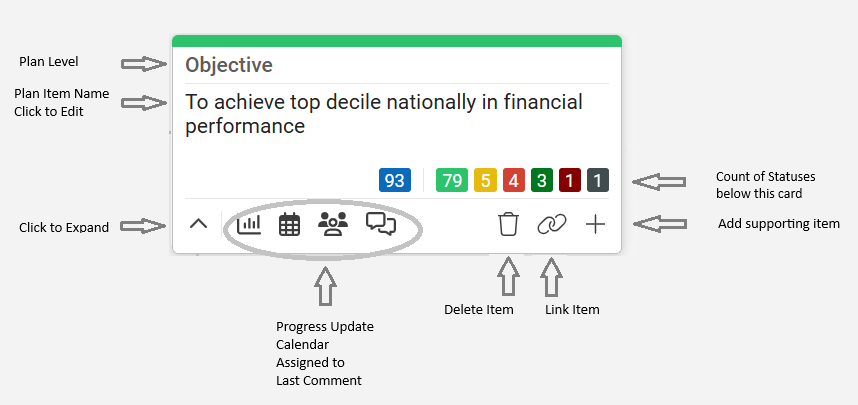Open the calendar icon on the card
This screenshot has width=858, height=405.
coord(289,224)
